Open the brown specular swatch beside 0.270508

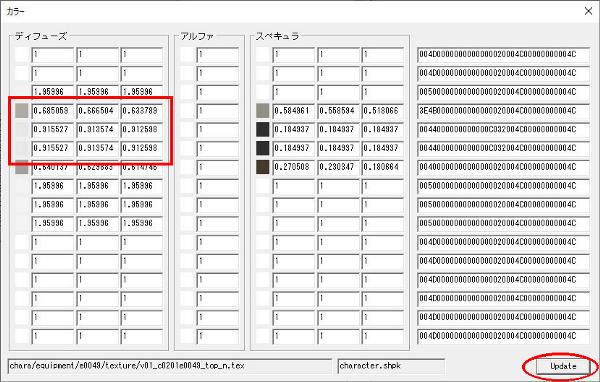point(262,167)
